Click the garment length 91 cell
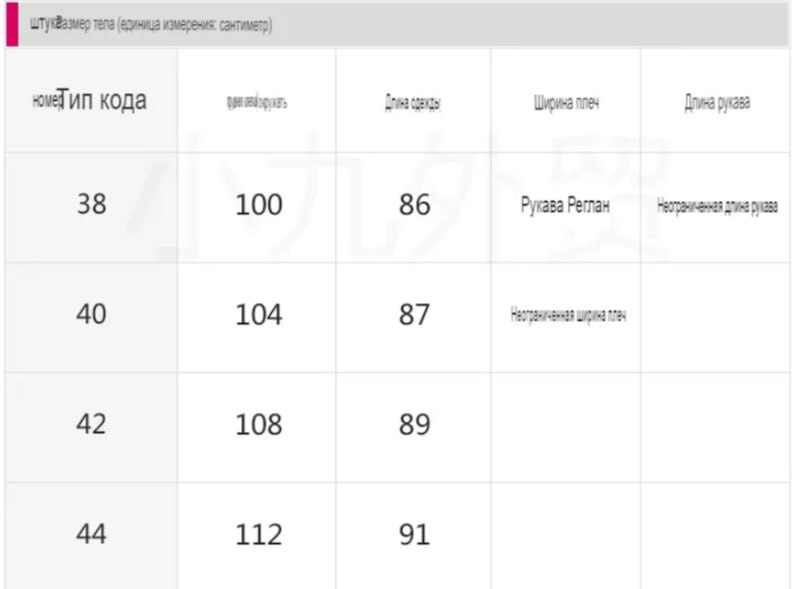The image size is (792, 589). pyautogui.click(x=413, y=535)
